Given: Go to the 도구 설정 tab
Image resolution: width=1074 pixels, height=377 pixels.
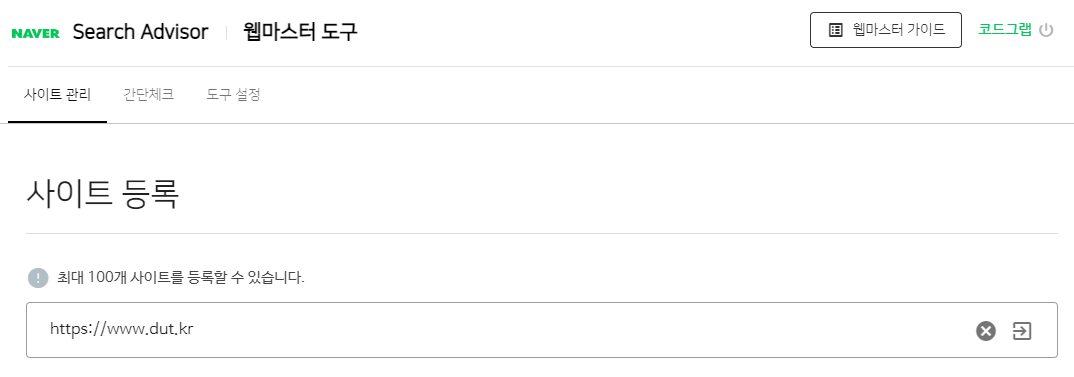Looking at the screenshot, I should pyautogui.click(x=234, y=95).
